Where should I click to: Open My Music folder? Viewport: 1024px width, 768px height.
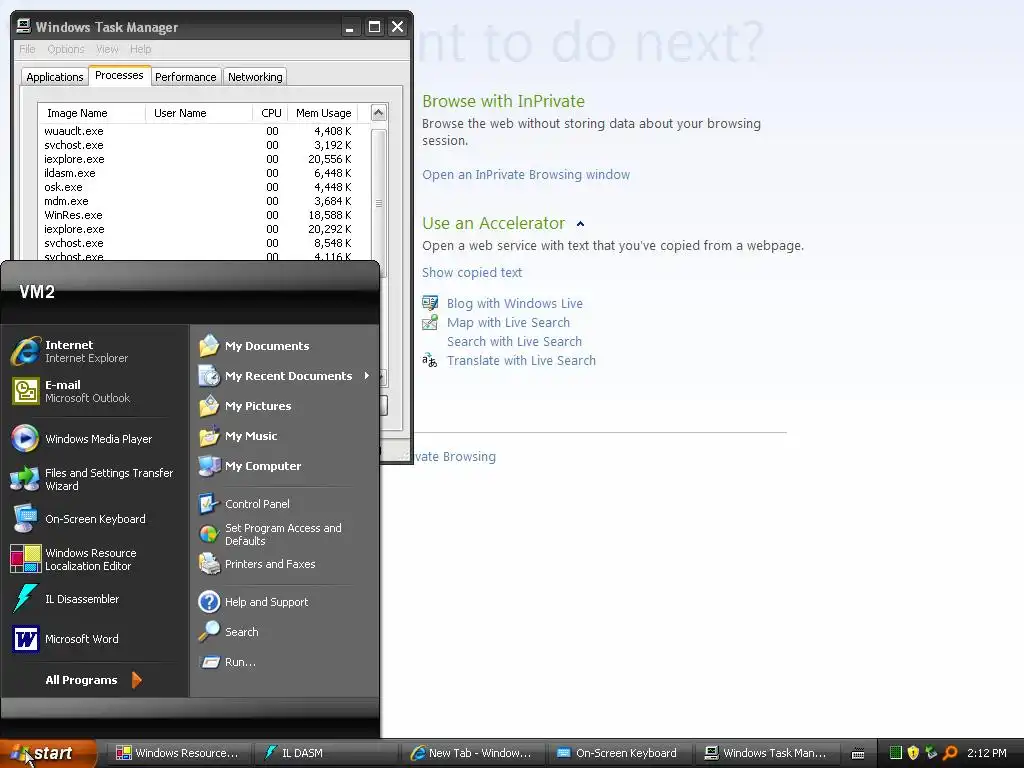(x=284, y=436)
